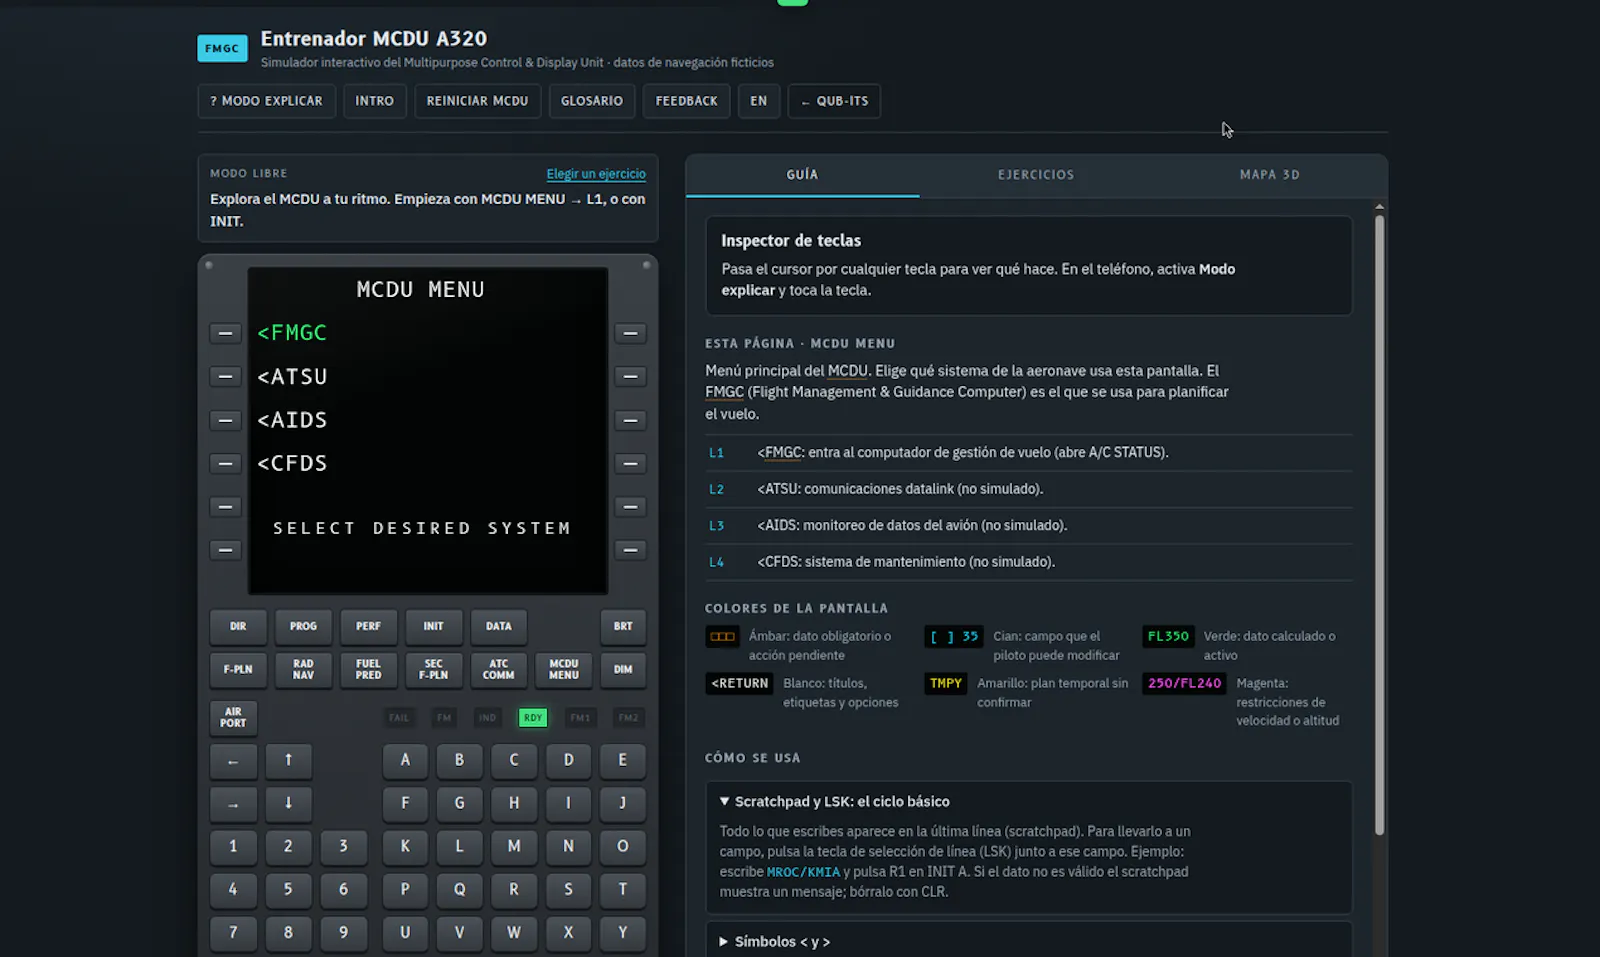Click the FUEL PRED key

(368, 670)
